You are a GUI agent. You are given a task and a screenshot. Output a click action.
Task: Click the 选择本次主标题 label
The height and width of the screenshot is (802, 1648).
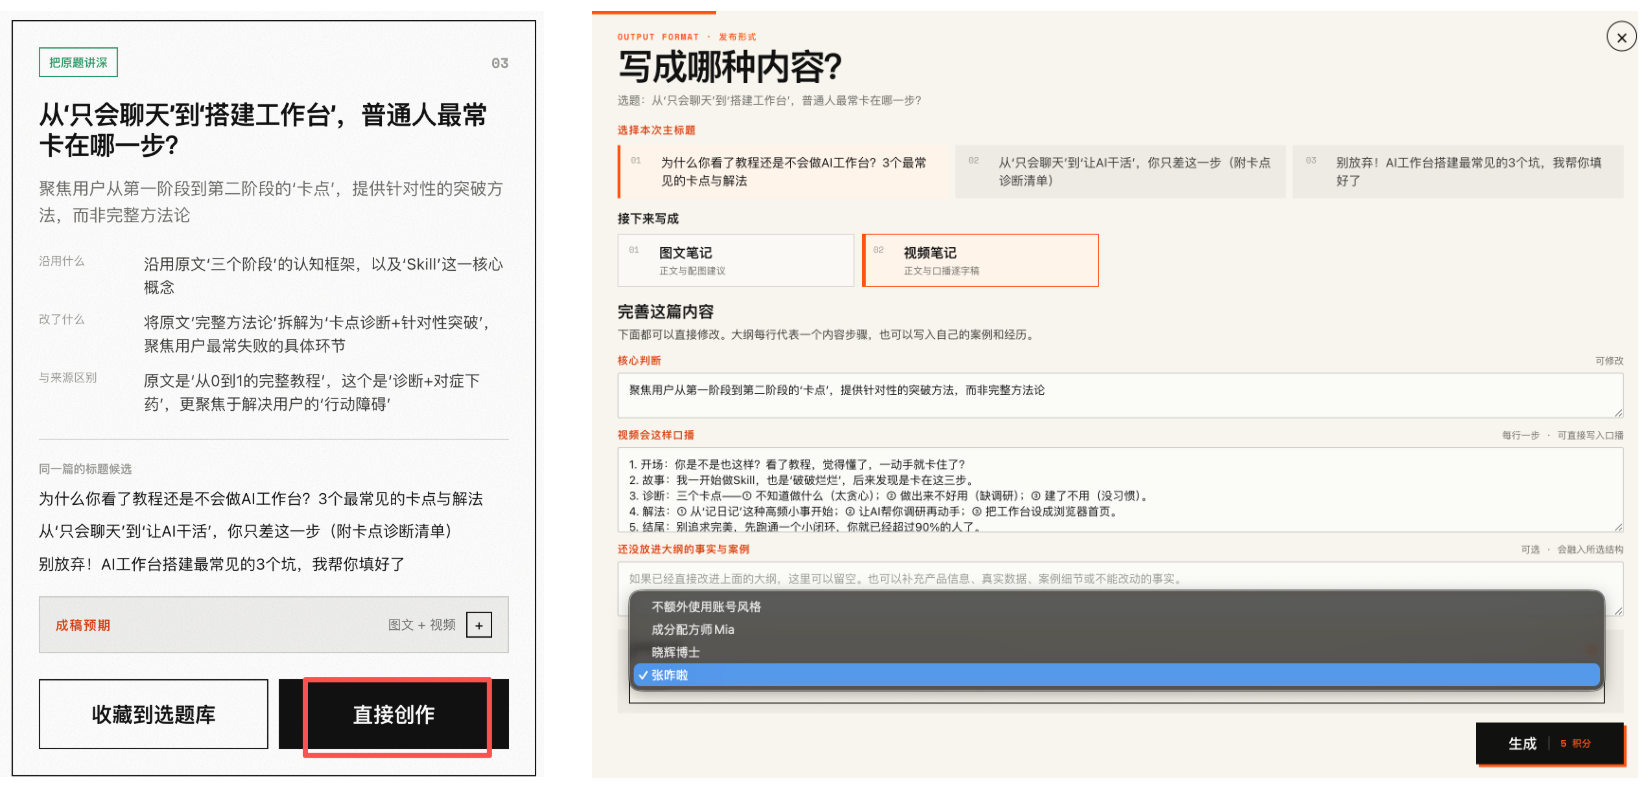pos(656,130)
